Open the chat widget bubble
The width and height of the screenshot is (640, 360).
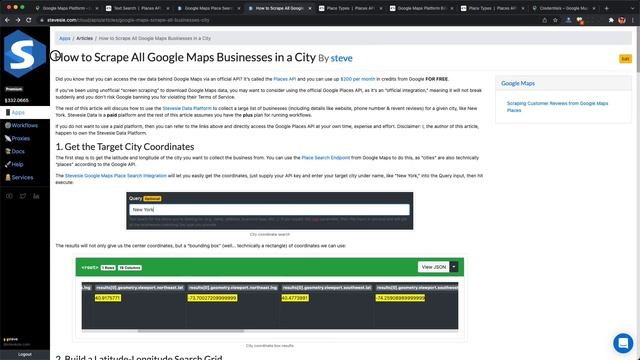(623, 343)
